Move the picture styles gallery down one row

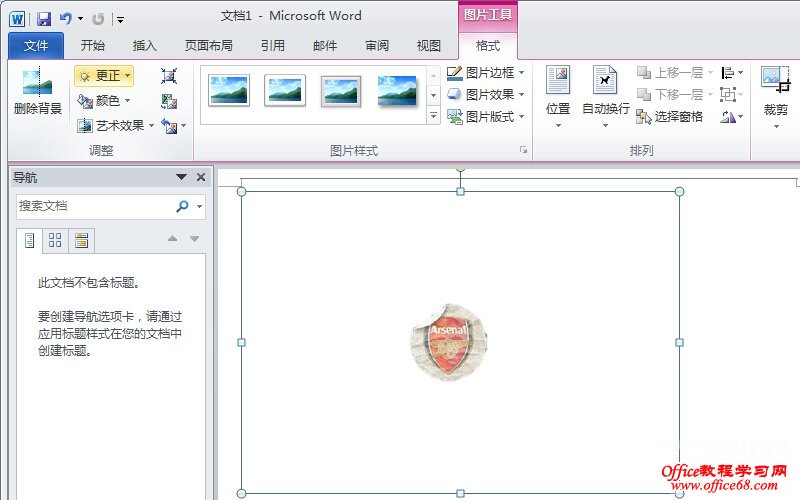point(433,95)
